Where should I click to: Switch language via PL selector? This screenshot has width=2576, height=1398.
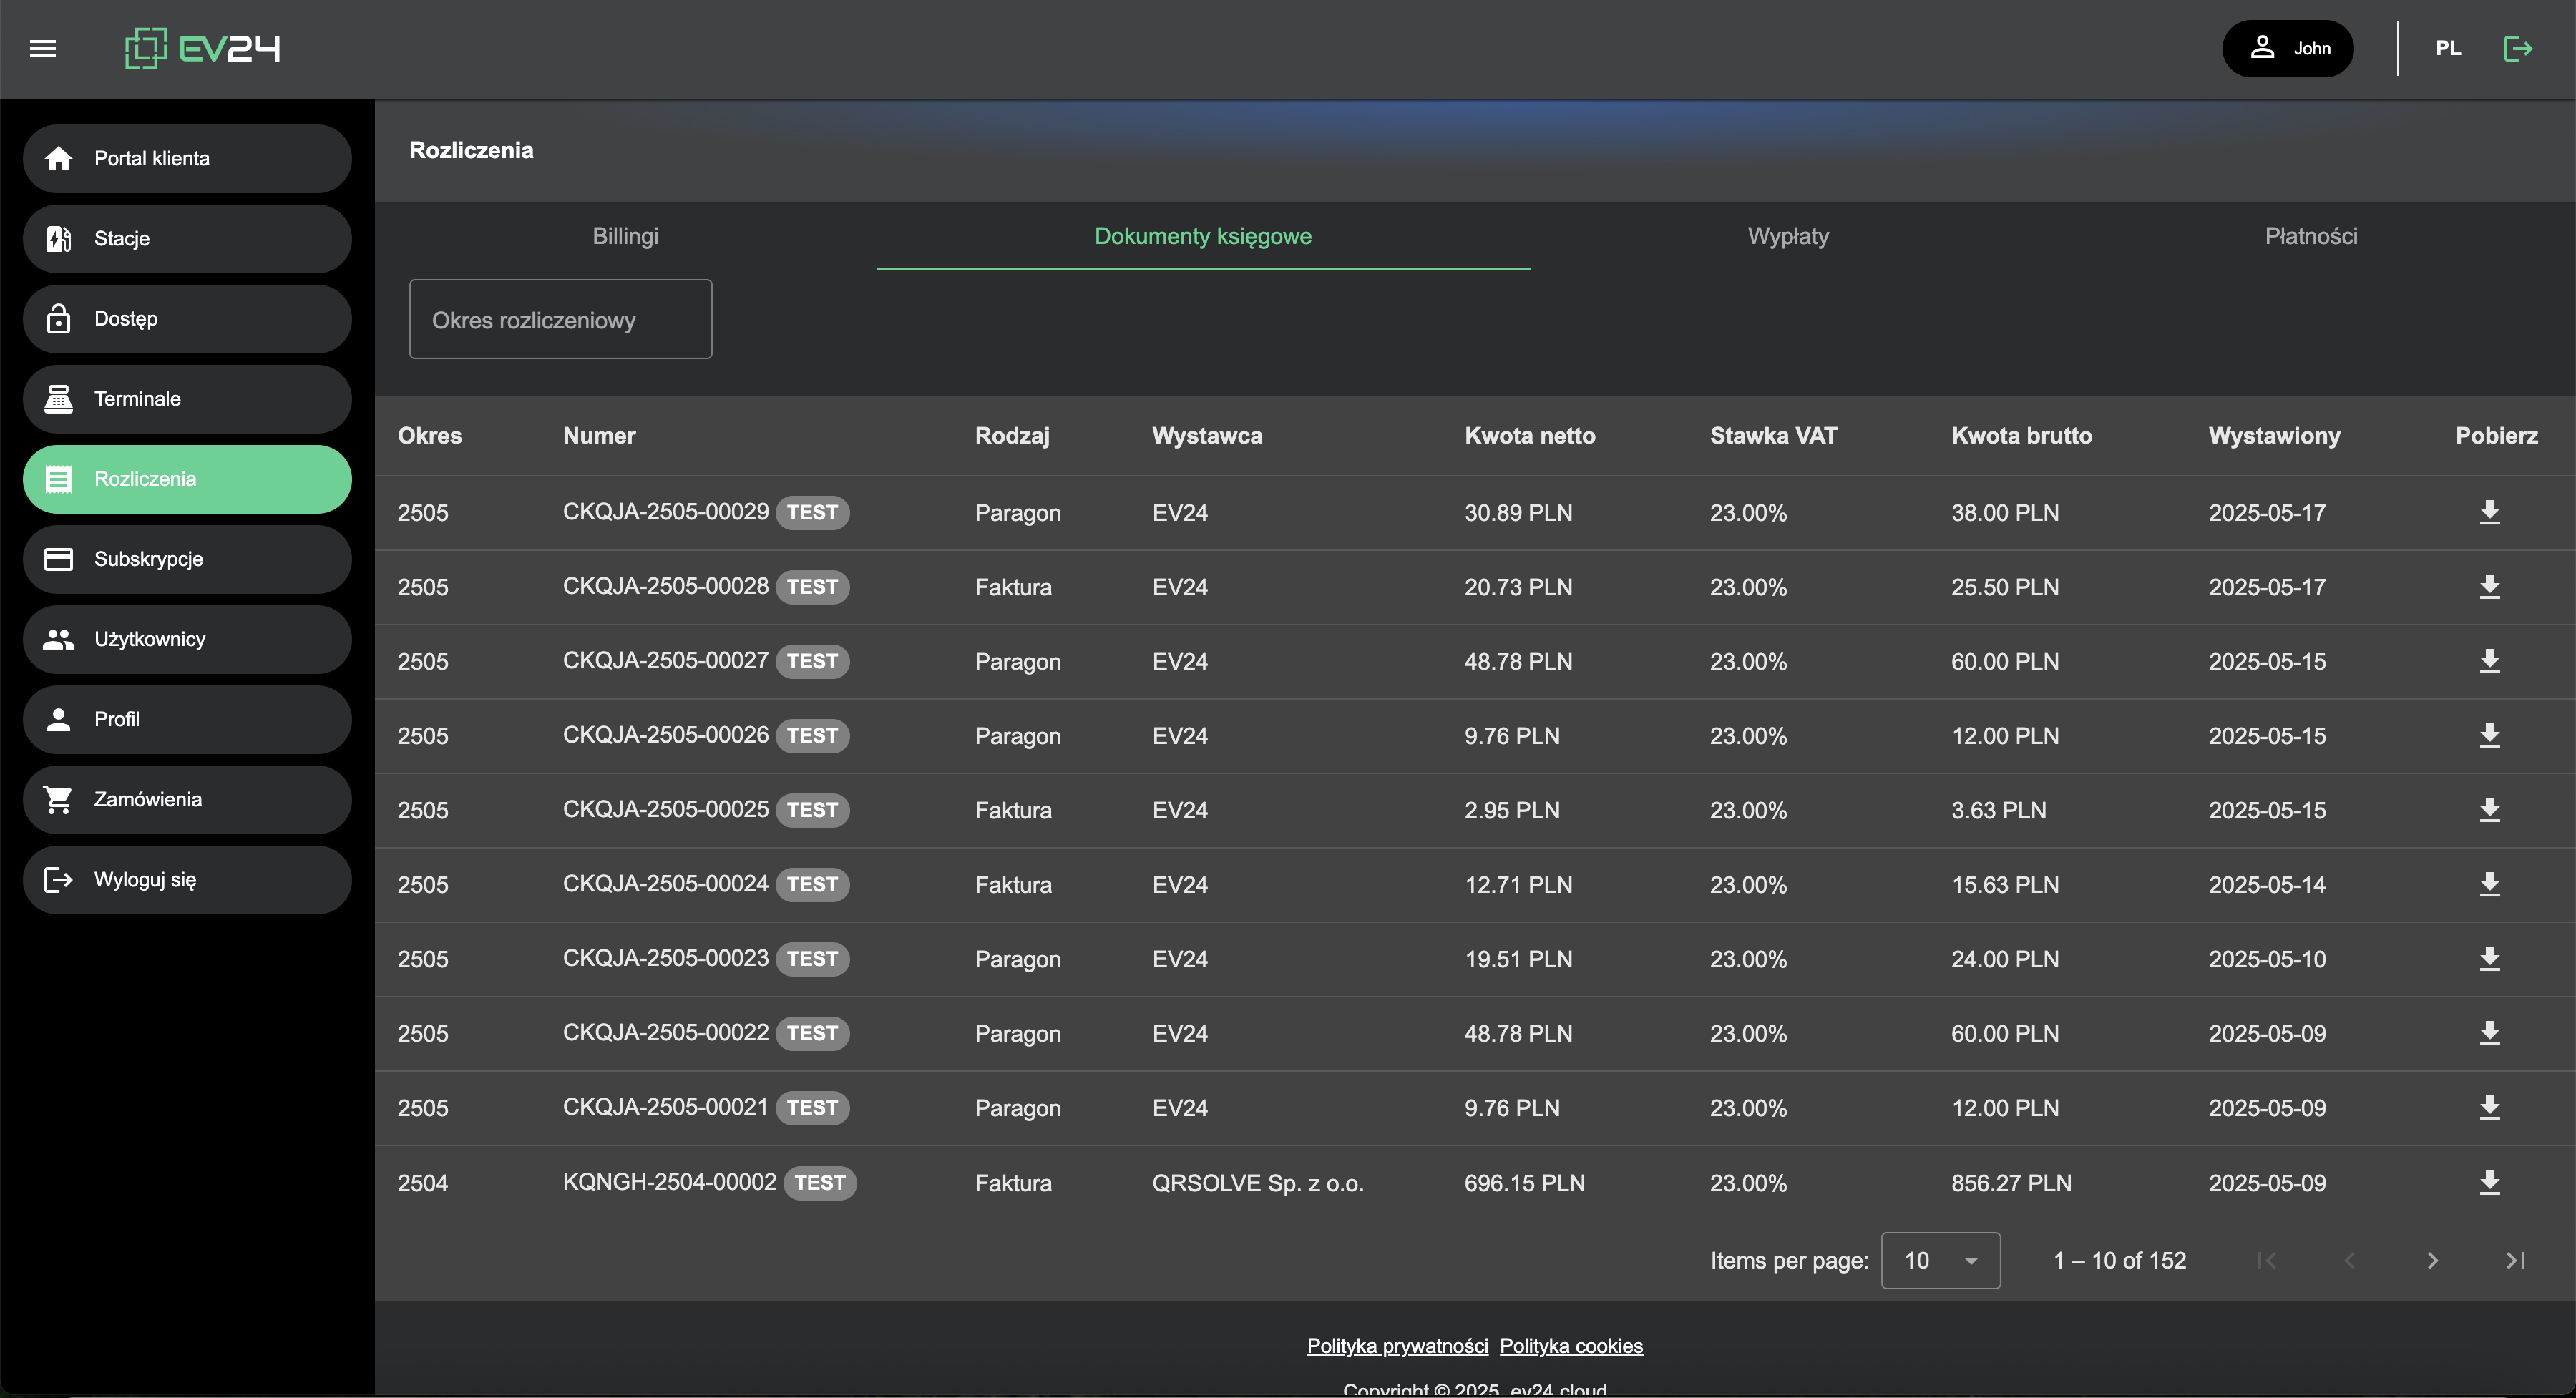2447,48
